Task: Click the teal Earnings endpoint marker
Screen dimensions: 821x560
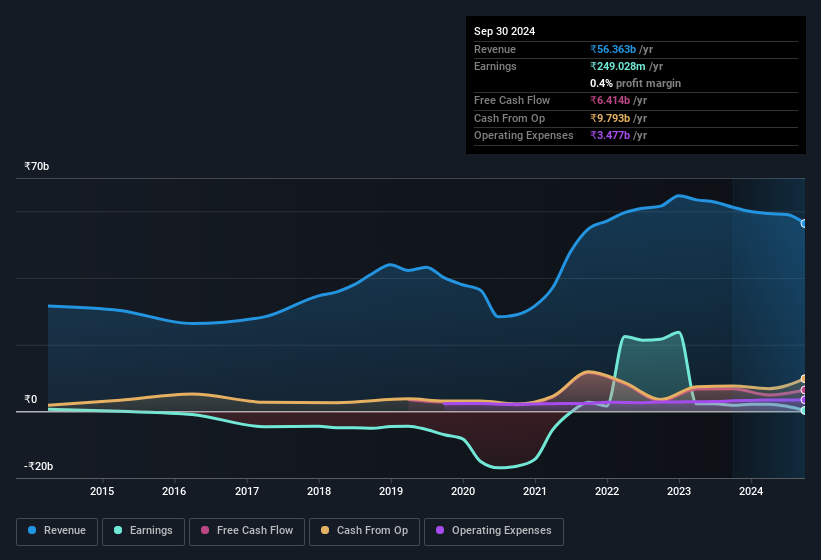Action: pos(804,411)
